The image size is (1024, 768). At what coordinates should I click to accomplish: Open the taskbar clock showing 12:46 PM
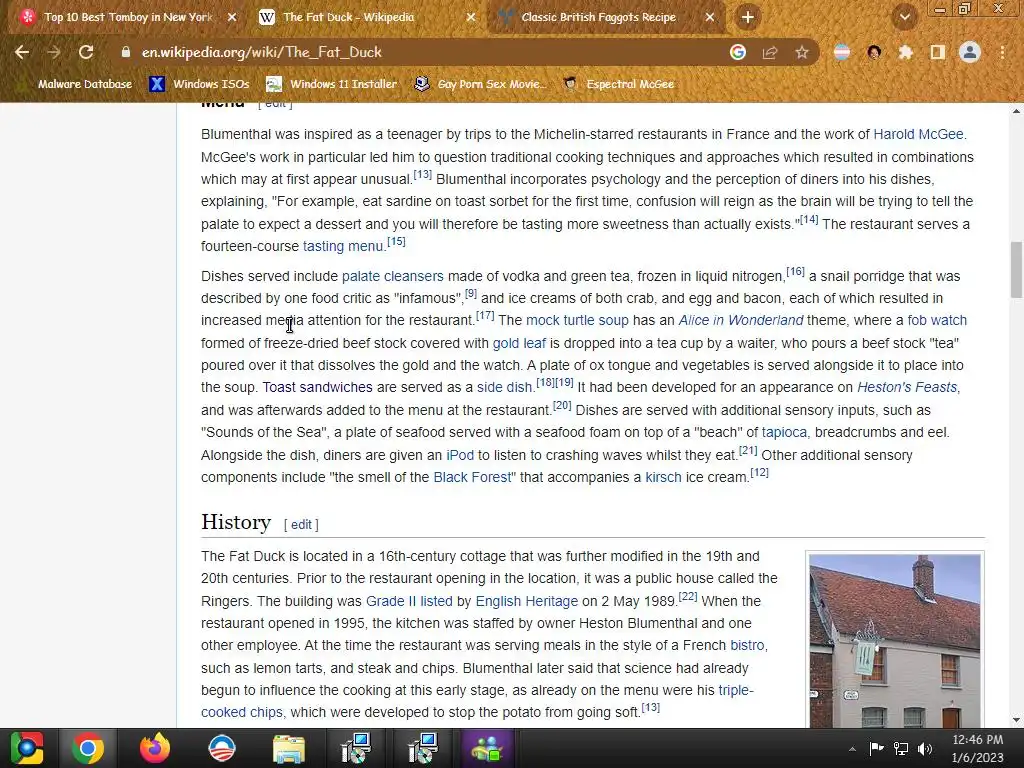(x=978, y=748)
